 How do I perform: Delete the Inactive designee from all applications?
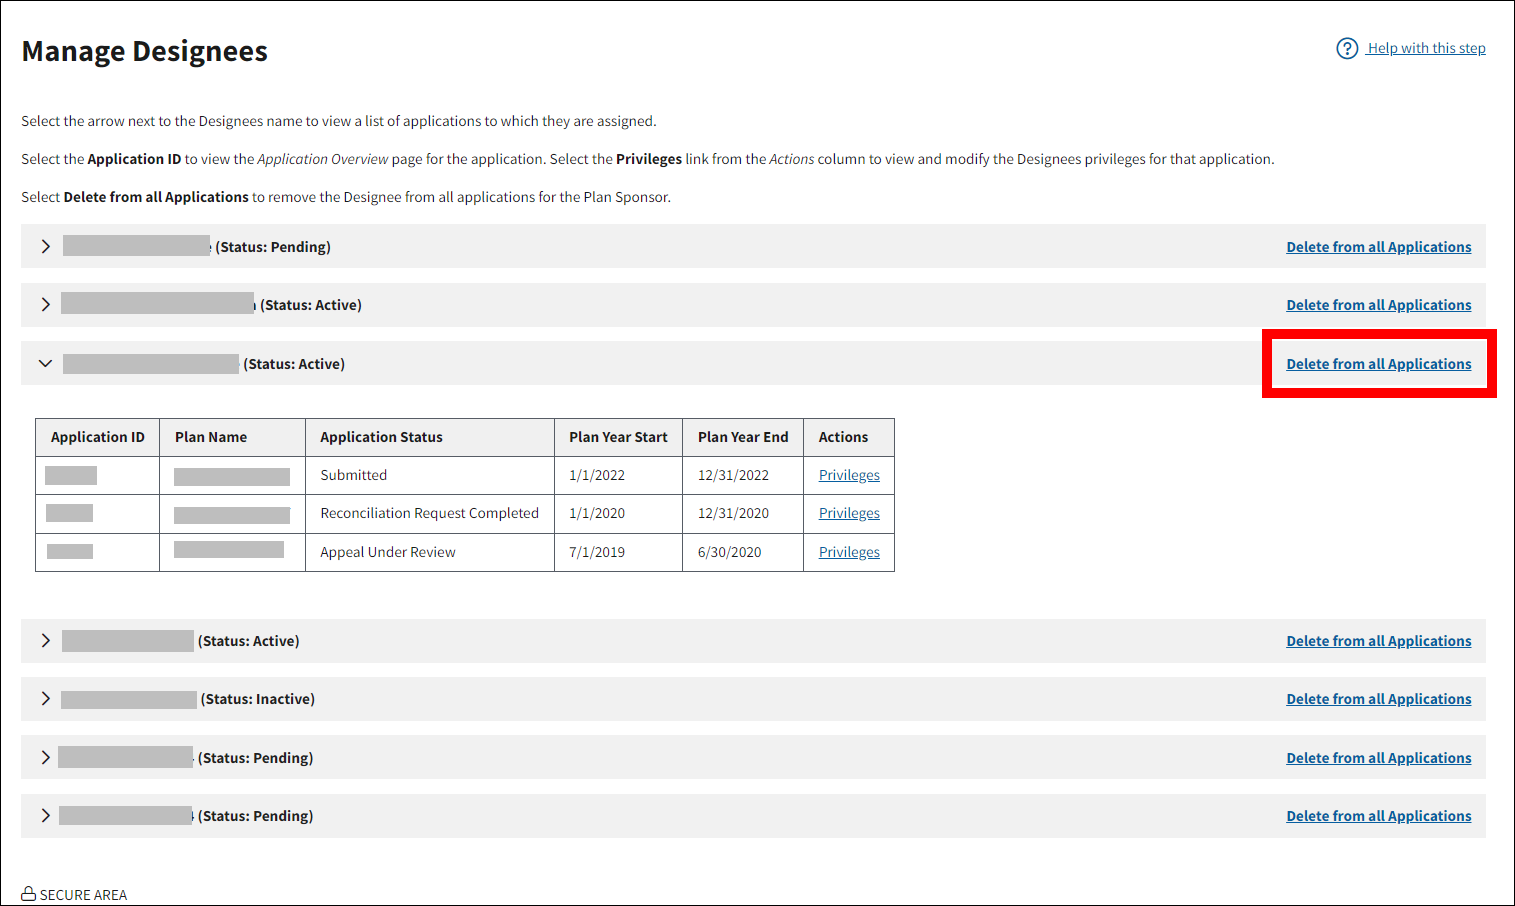click(1378, 699)
